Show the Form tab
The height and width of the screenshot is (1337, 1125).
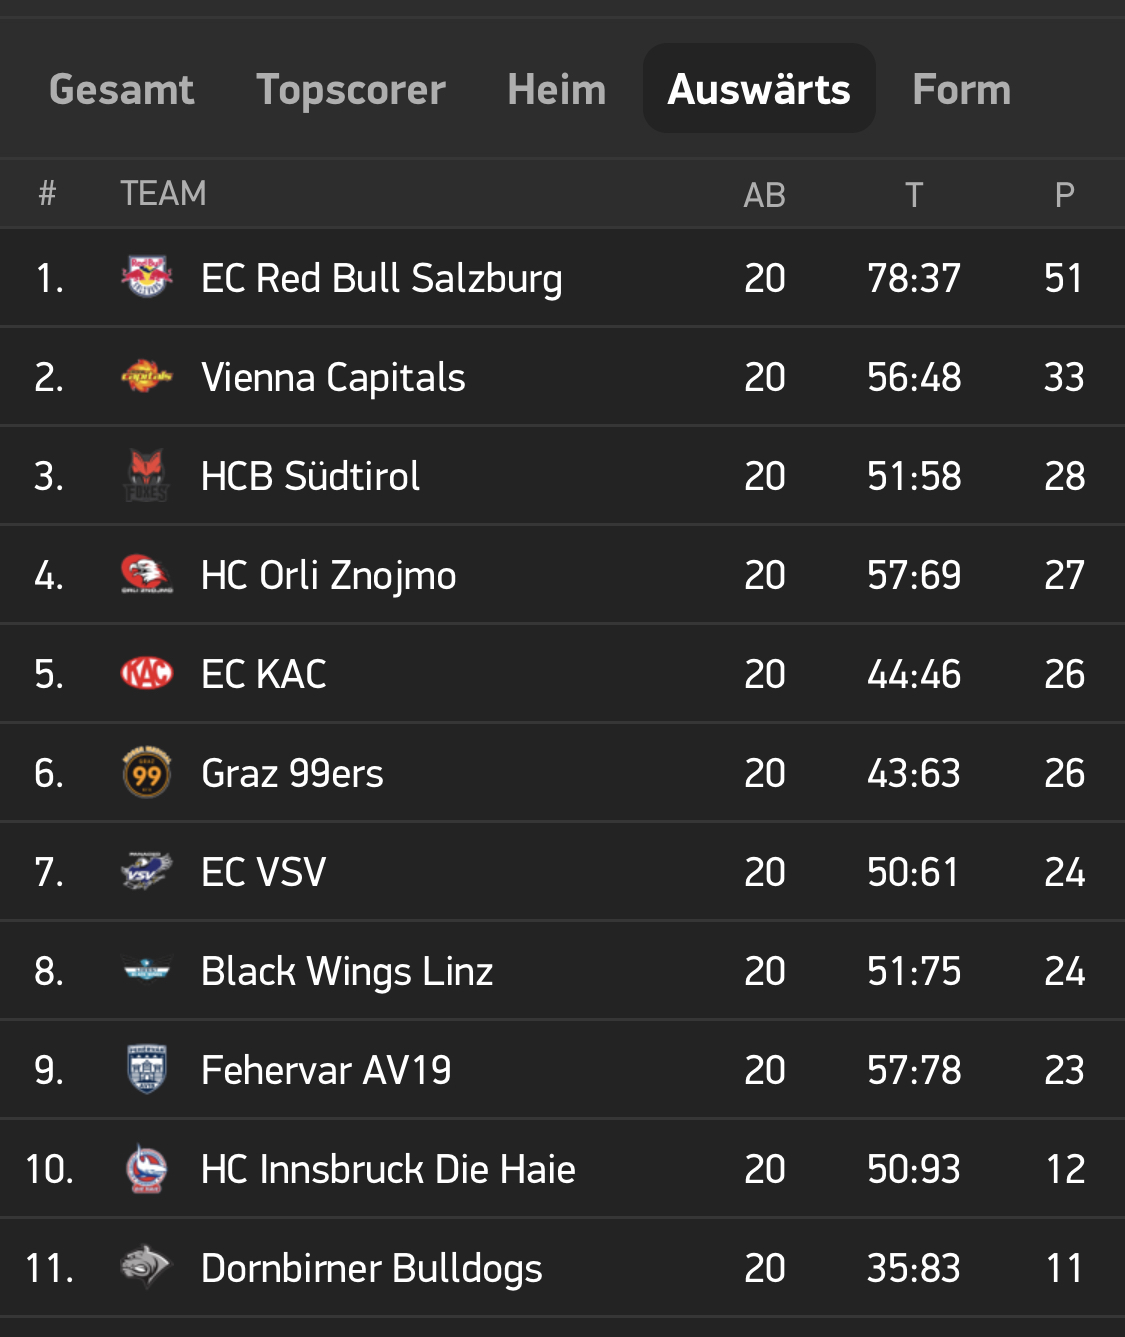(961, 90)
